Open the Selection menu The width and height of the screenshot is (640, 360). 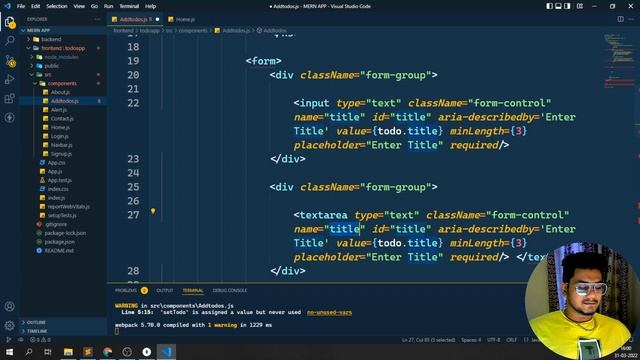point(57,6)
